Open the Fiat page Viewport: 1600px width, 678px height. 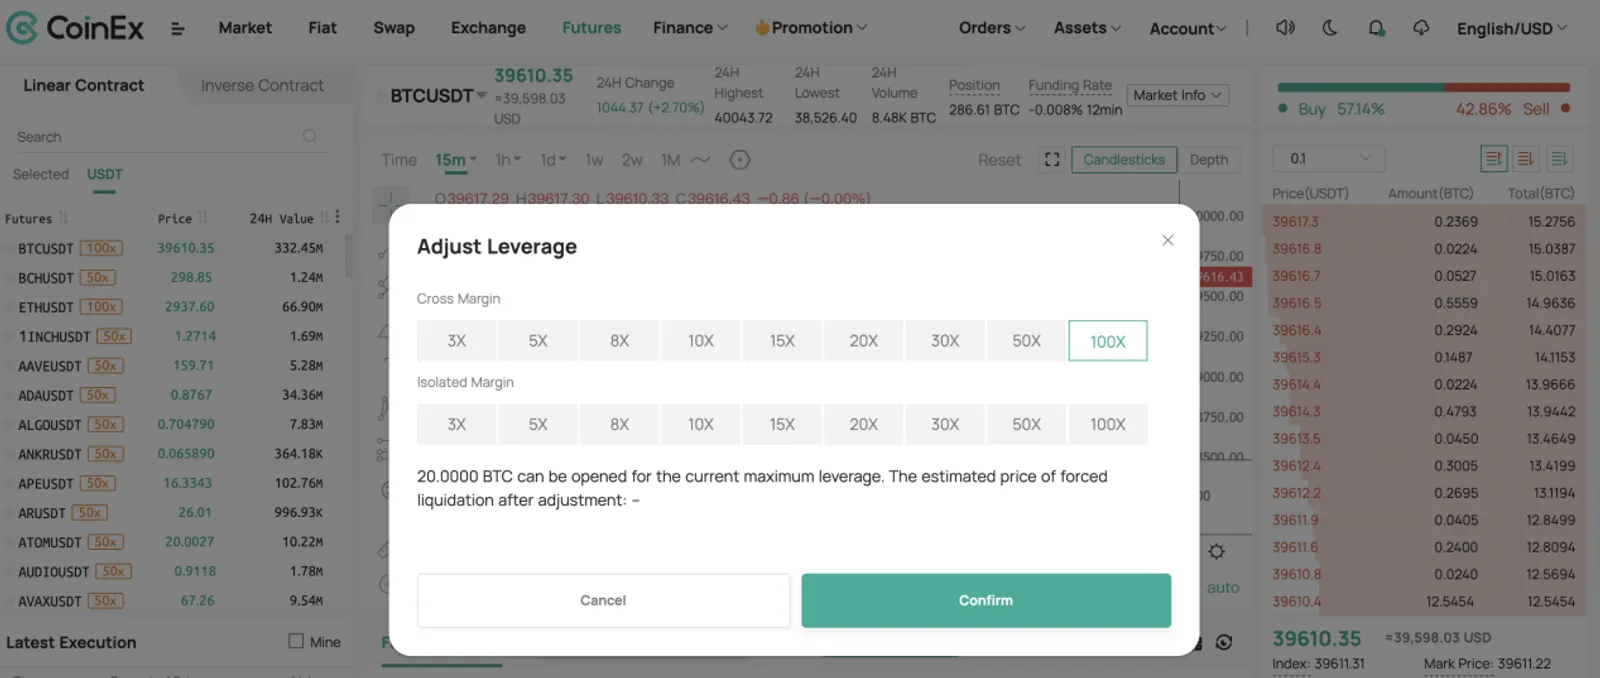pyautogui.click(x=322, y=28)
